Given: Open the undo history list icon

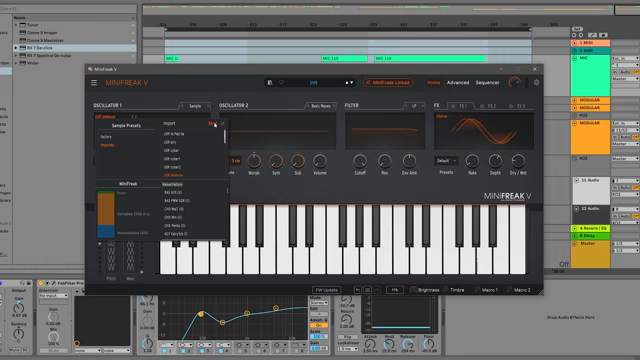Looking at the screenshot, I should point(367,290).
